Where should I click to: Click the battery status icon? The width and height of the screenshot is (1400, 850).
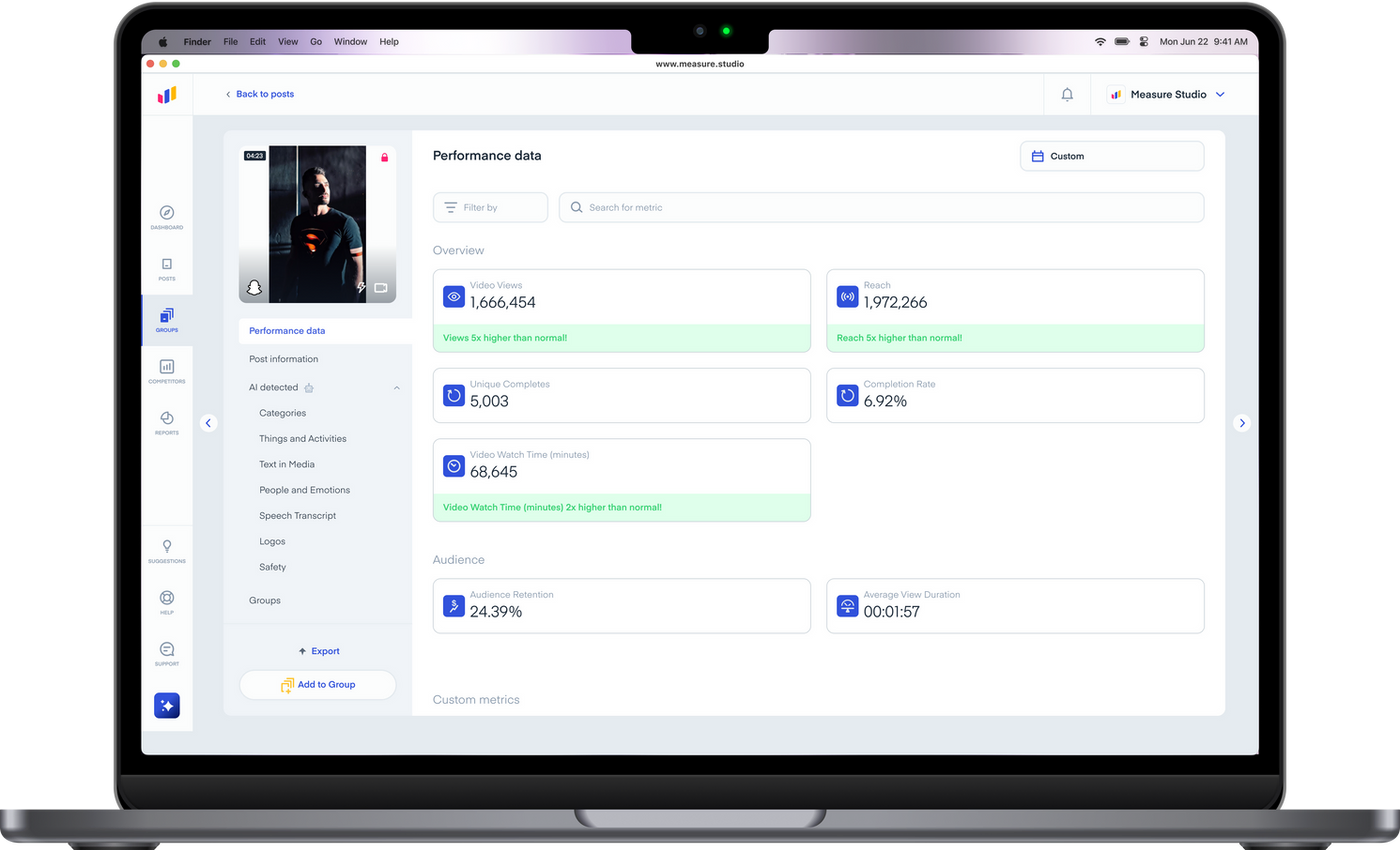tap(1122, 42)
